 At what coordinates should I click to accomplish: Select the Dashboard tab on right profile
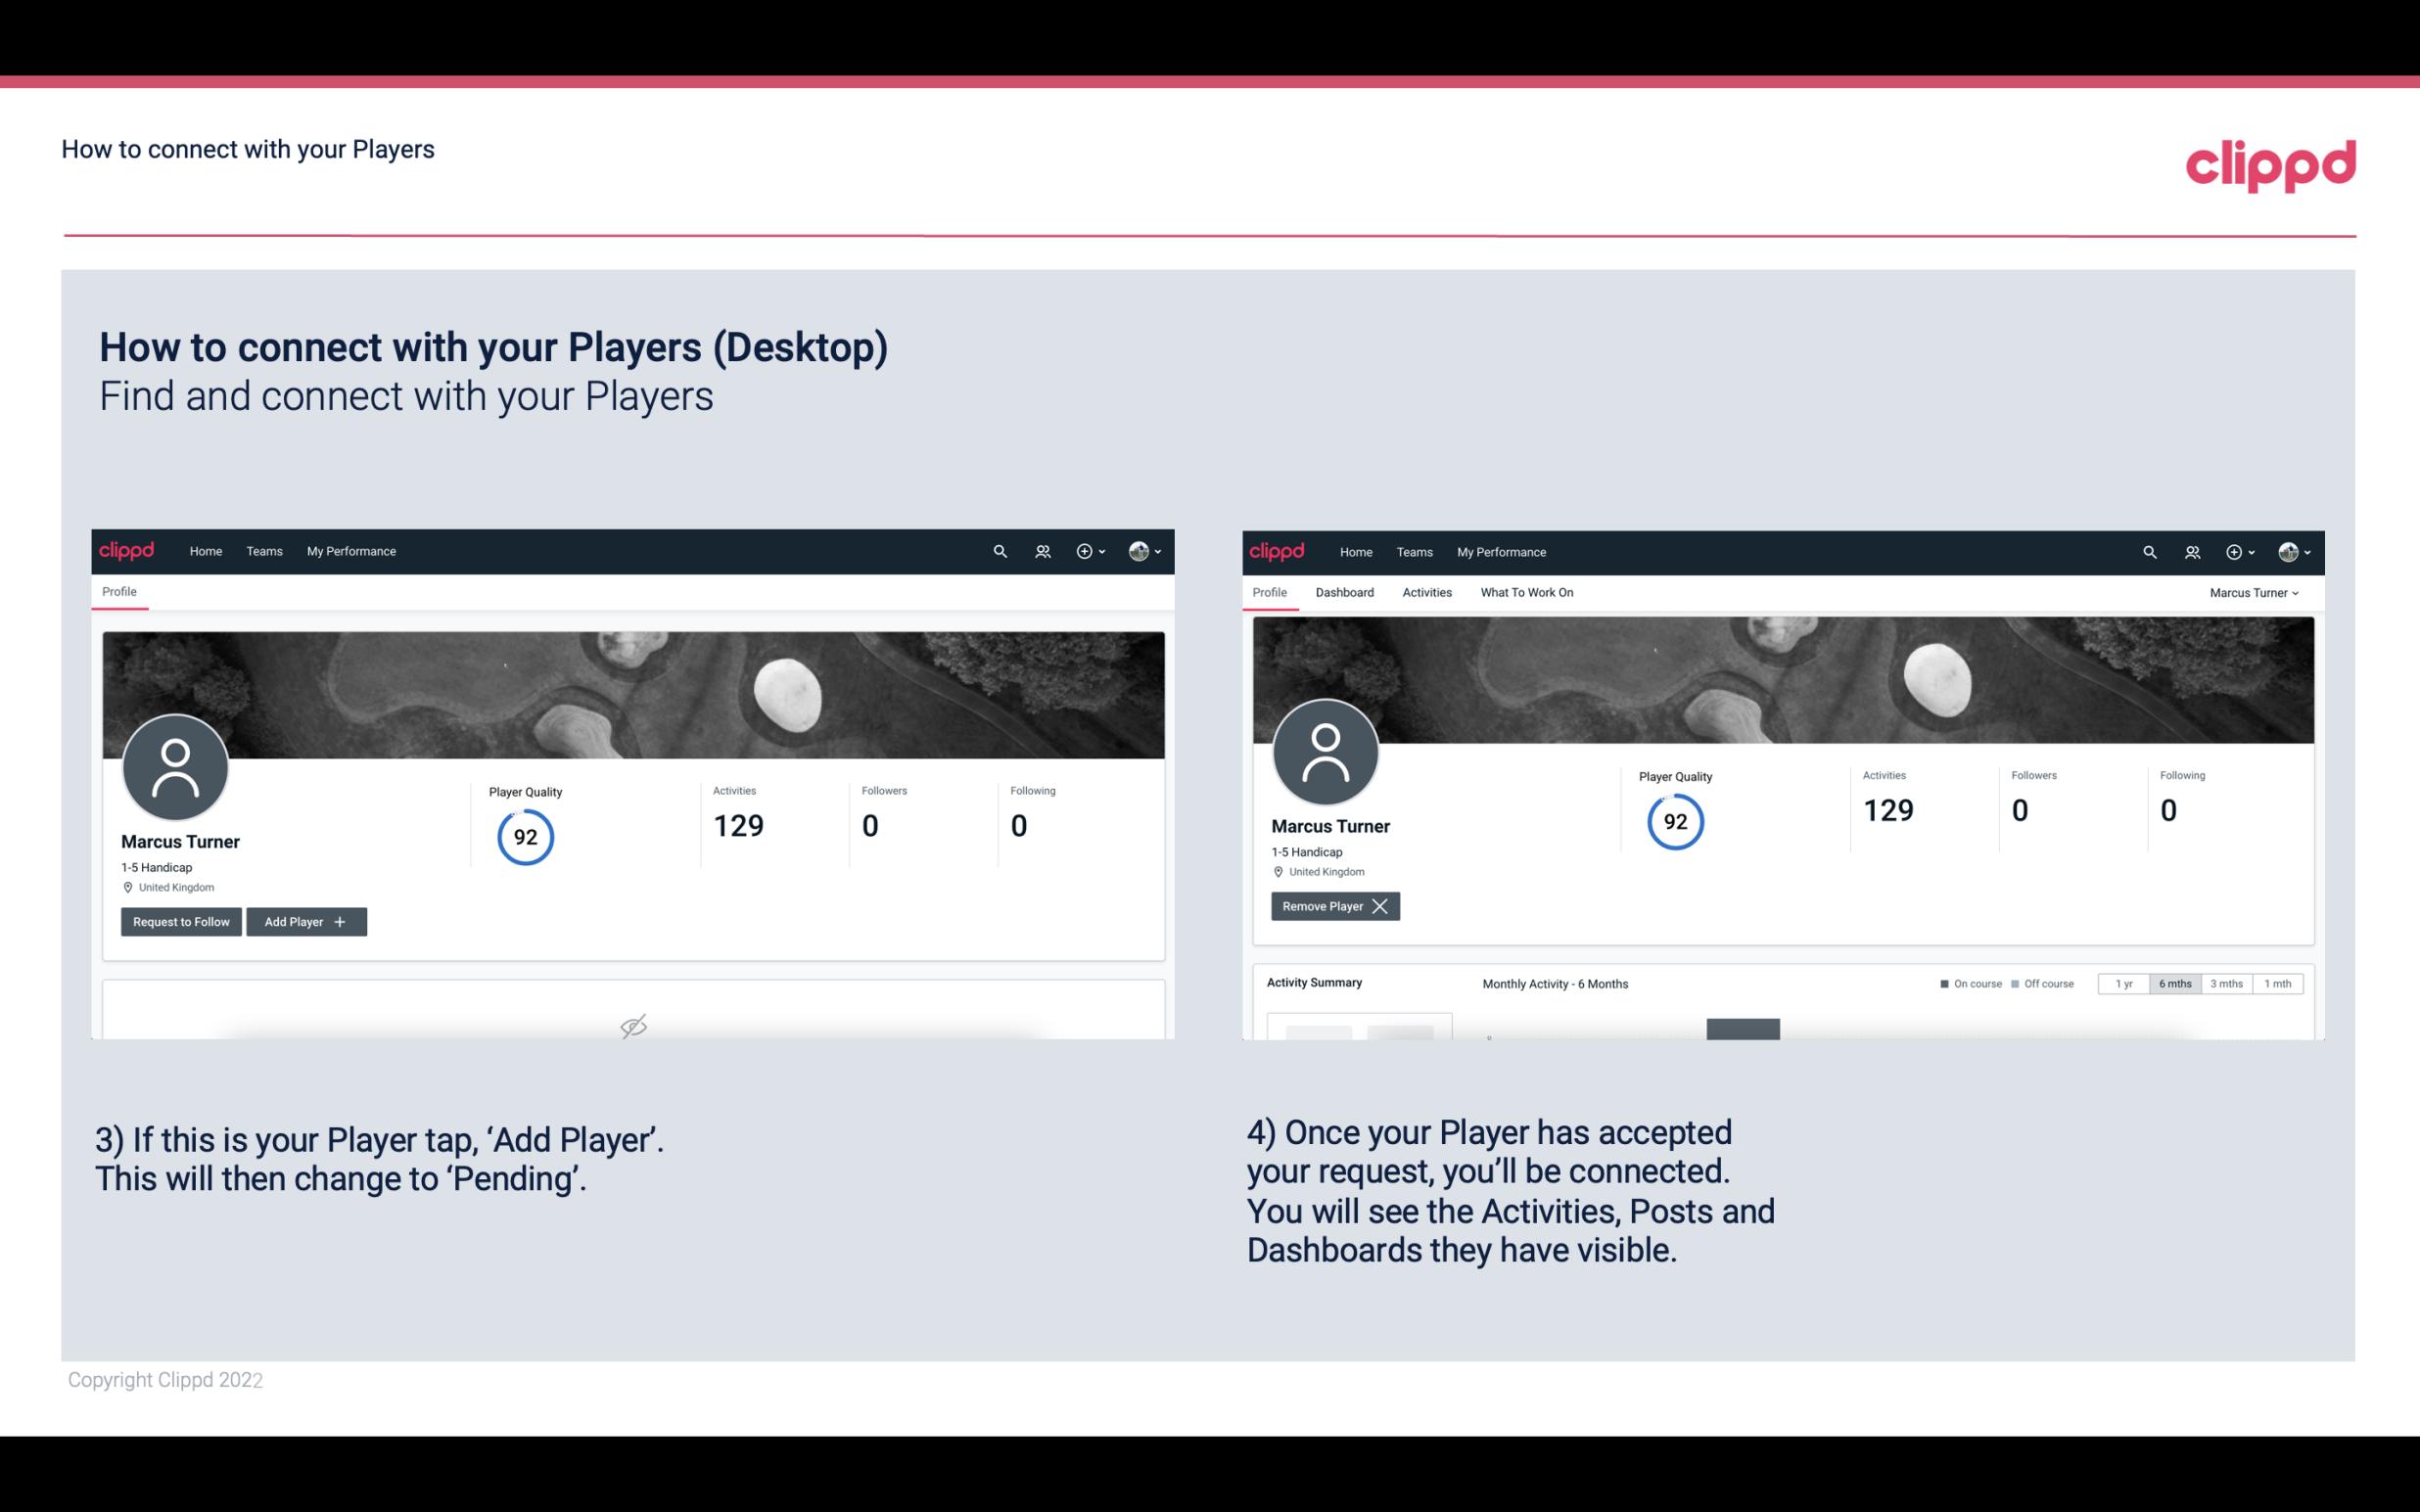tap(1345, 592)
